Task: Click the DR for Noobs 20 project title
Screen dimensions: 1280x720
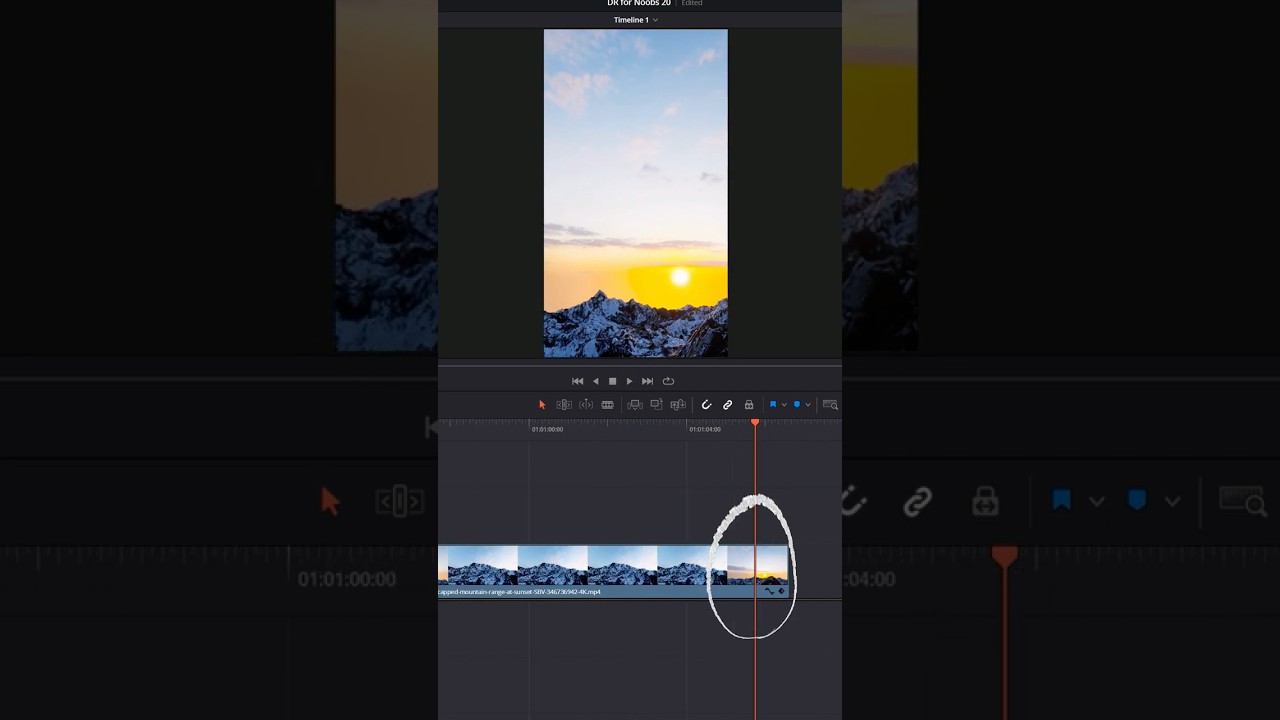Action: coord(639,3)
